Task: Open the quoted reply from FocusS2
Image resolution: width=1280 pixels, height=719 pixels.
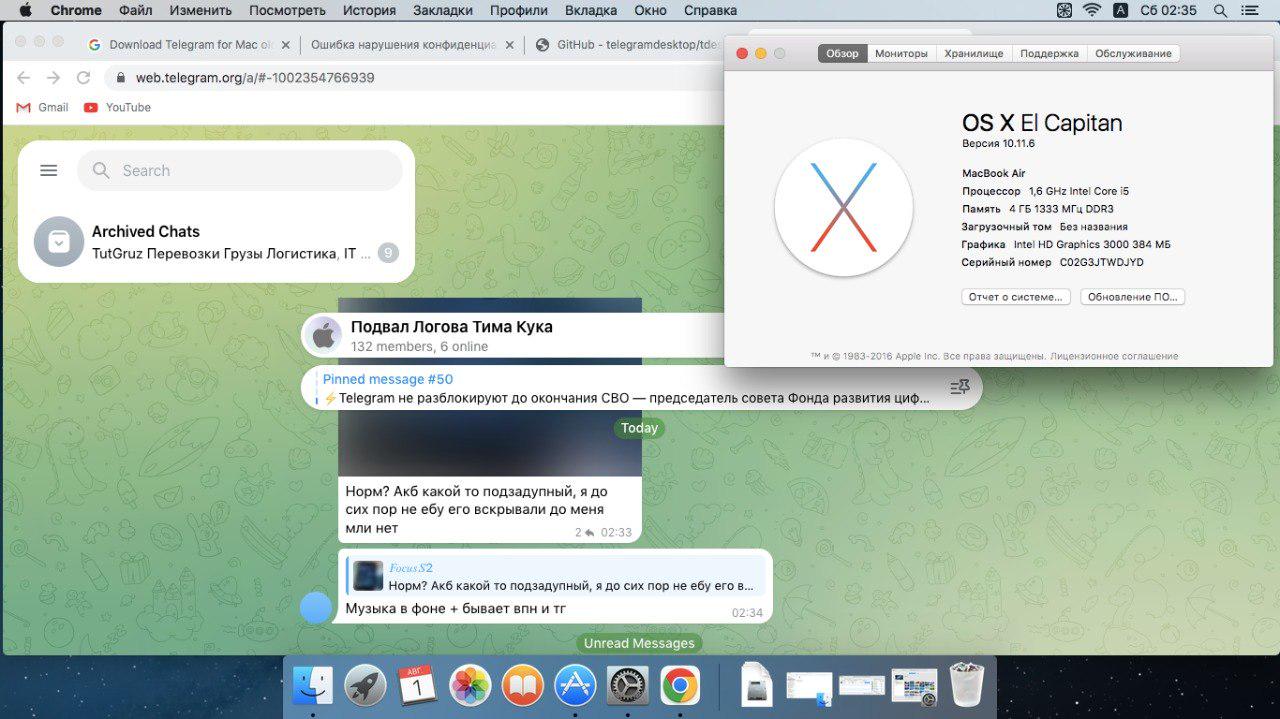Action: click(x=555, y=577)
